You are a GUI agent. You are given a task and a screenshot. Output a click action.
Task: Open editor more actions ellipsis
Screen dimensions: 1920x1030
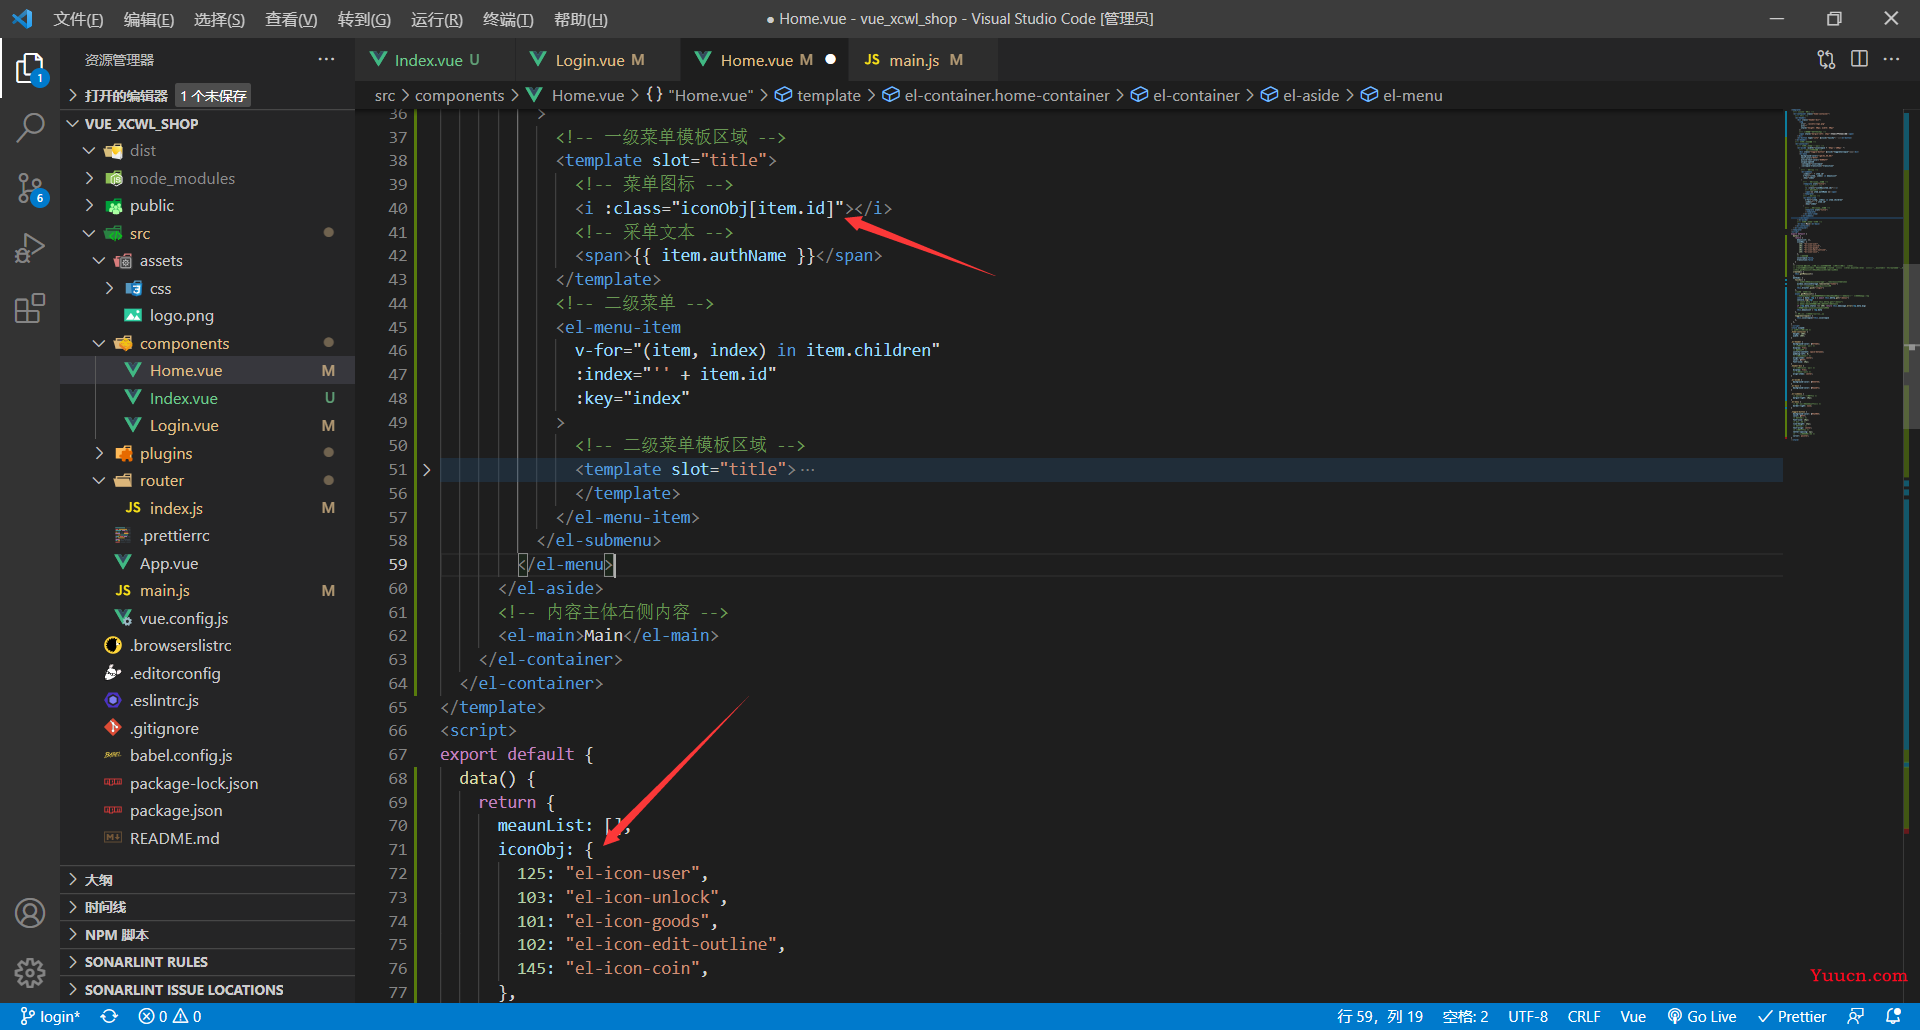point(1891,59)
